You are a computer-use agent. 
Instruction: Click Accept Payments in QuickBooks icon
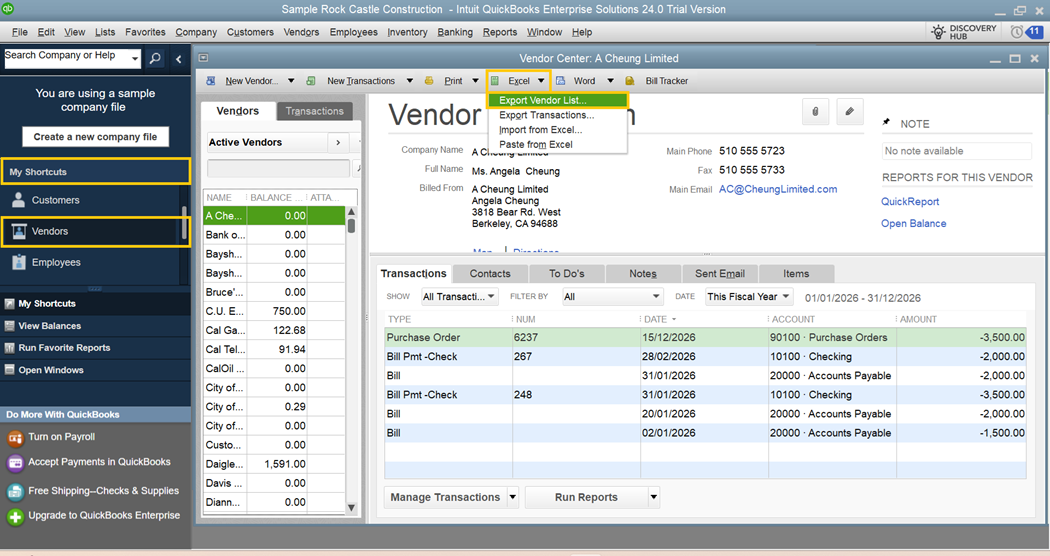click(x=15, y=463)
